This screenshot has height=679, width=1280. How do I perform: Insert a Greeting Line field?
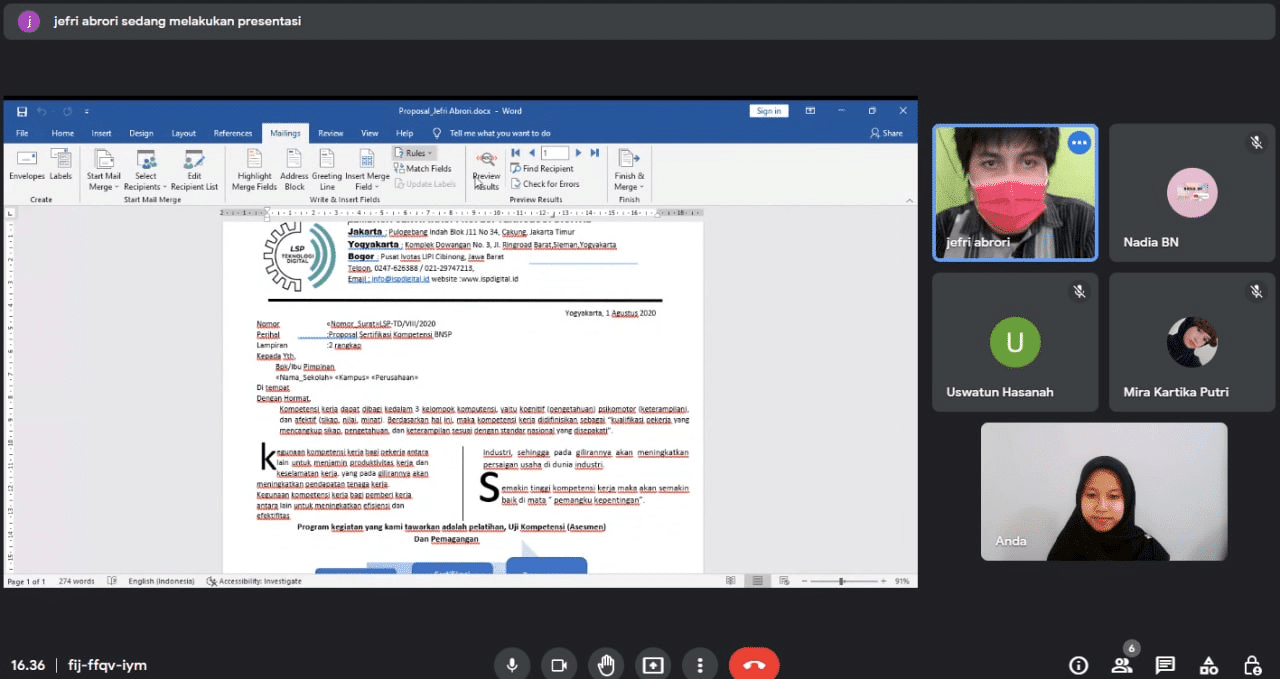(x=327, y=170)
